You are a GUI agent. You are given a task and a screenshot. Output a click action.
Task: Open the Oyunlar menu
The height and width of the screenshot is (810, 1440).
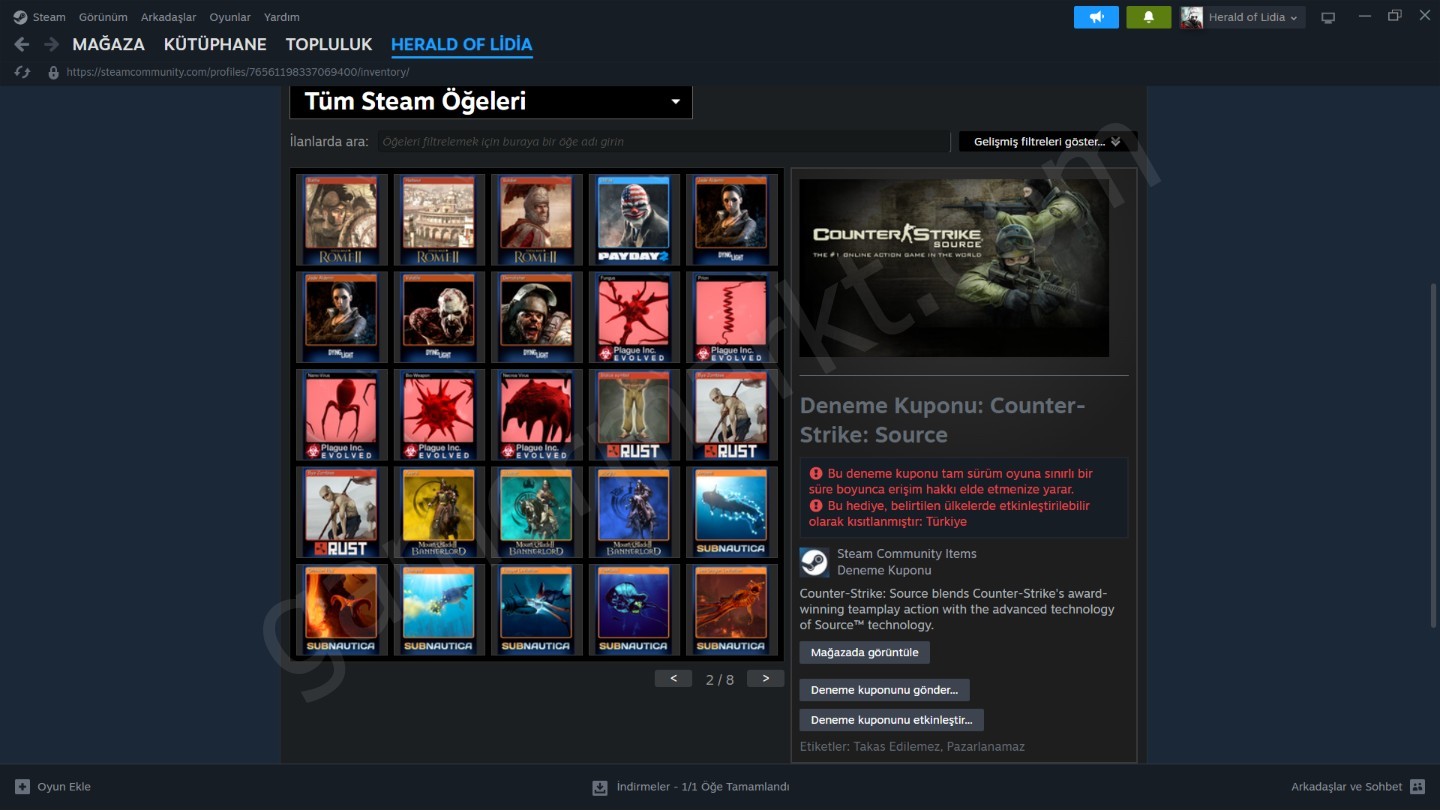(x=230, y=17)
